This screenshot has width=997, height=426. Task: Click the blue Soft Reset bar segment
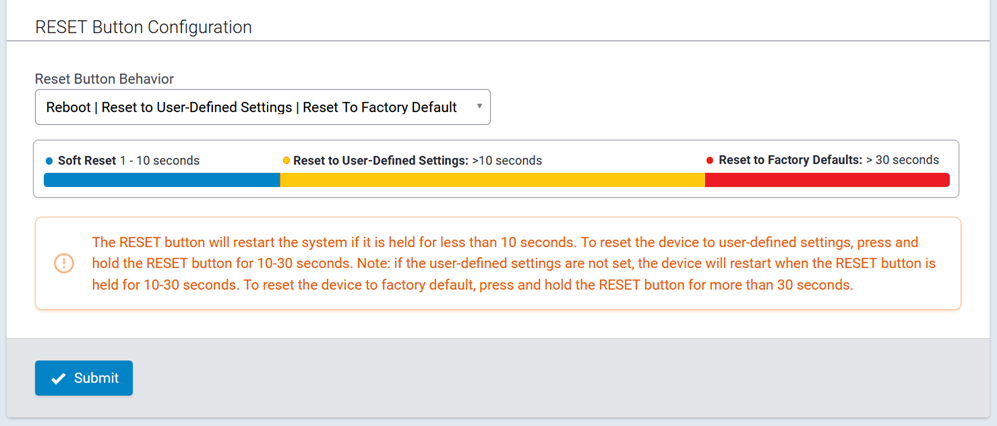[161, 180]
